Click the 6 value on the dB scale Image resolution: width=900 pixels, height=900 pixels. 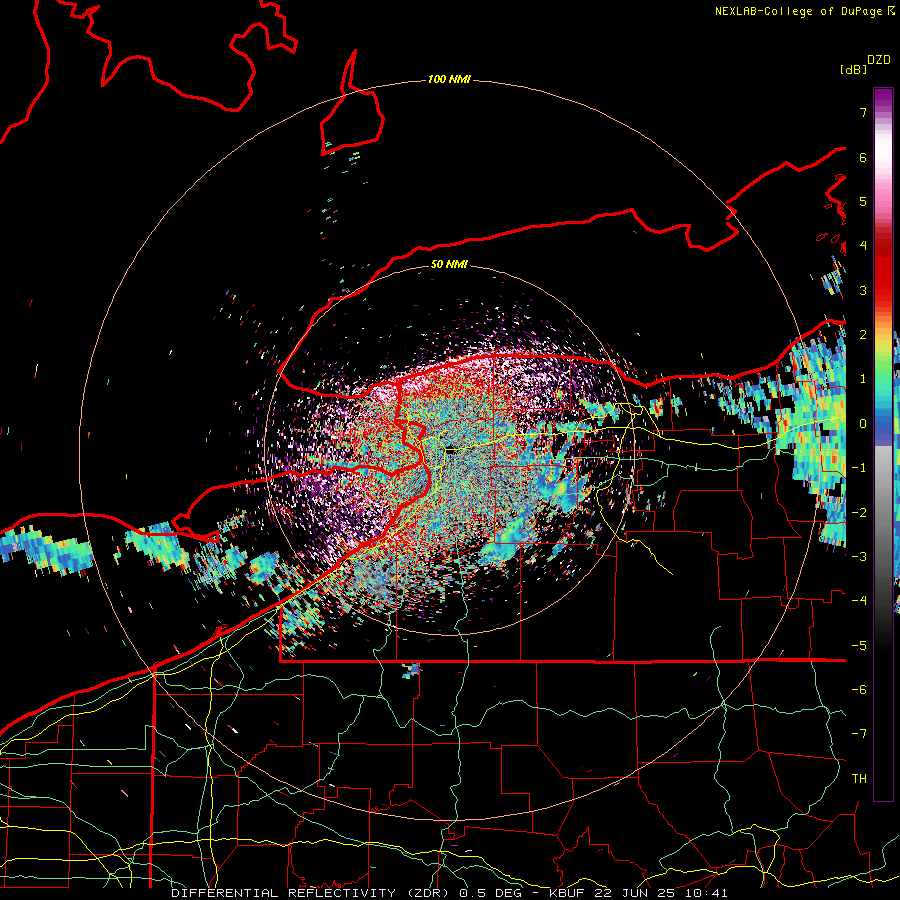tap(863, 157)
